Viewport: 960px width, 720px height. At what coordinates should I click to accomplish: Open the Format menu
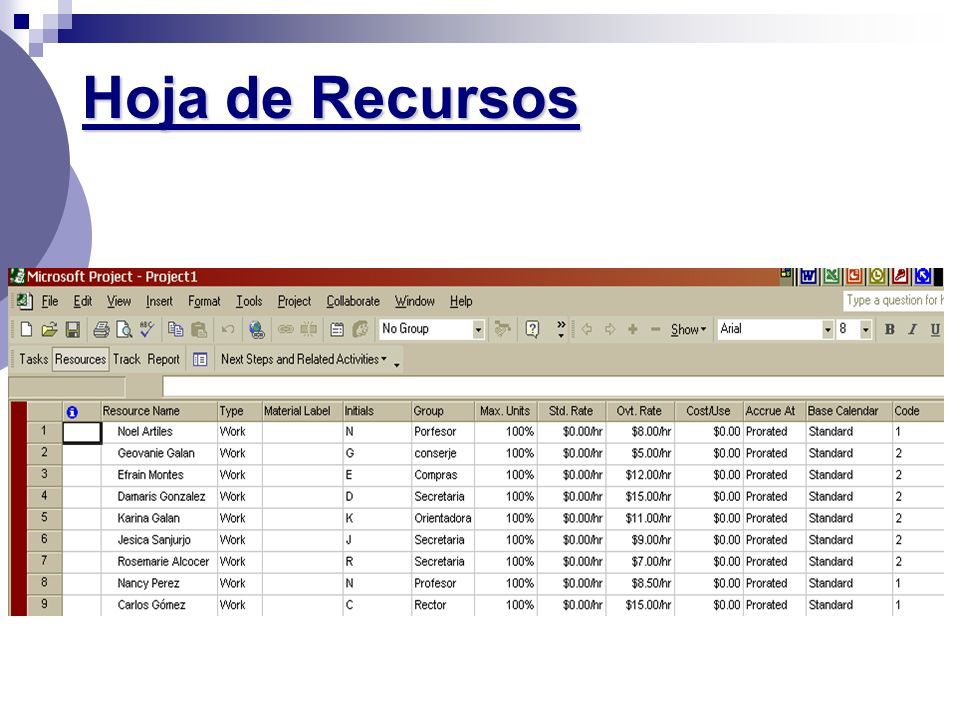204,301
